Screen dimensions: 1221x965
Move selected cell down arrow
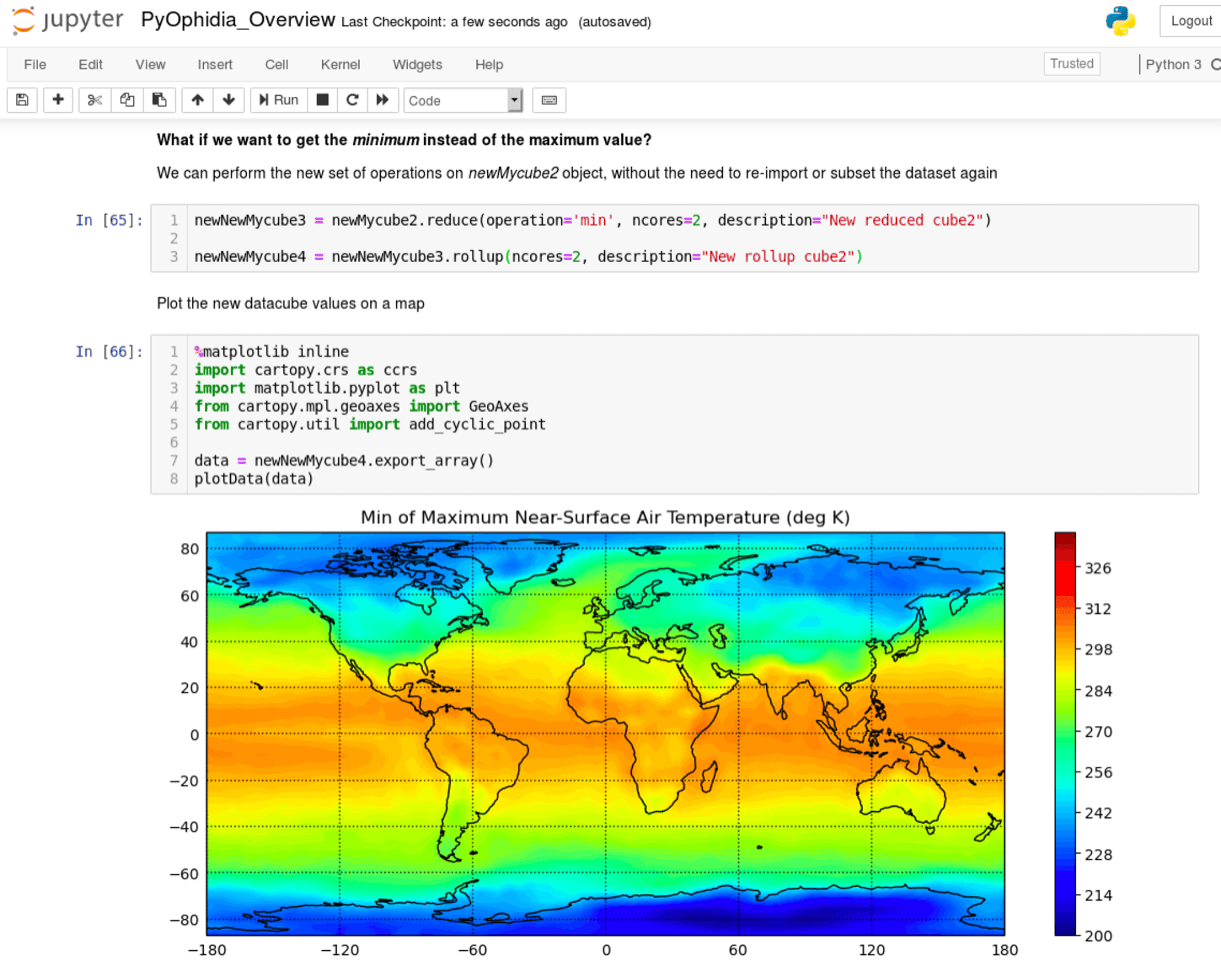point(229,100)
